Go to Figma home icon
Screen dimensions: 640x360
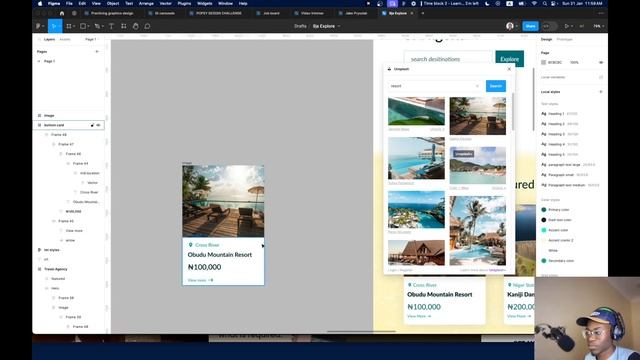pyautogui.click(x=62, y=13)
